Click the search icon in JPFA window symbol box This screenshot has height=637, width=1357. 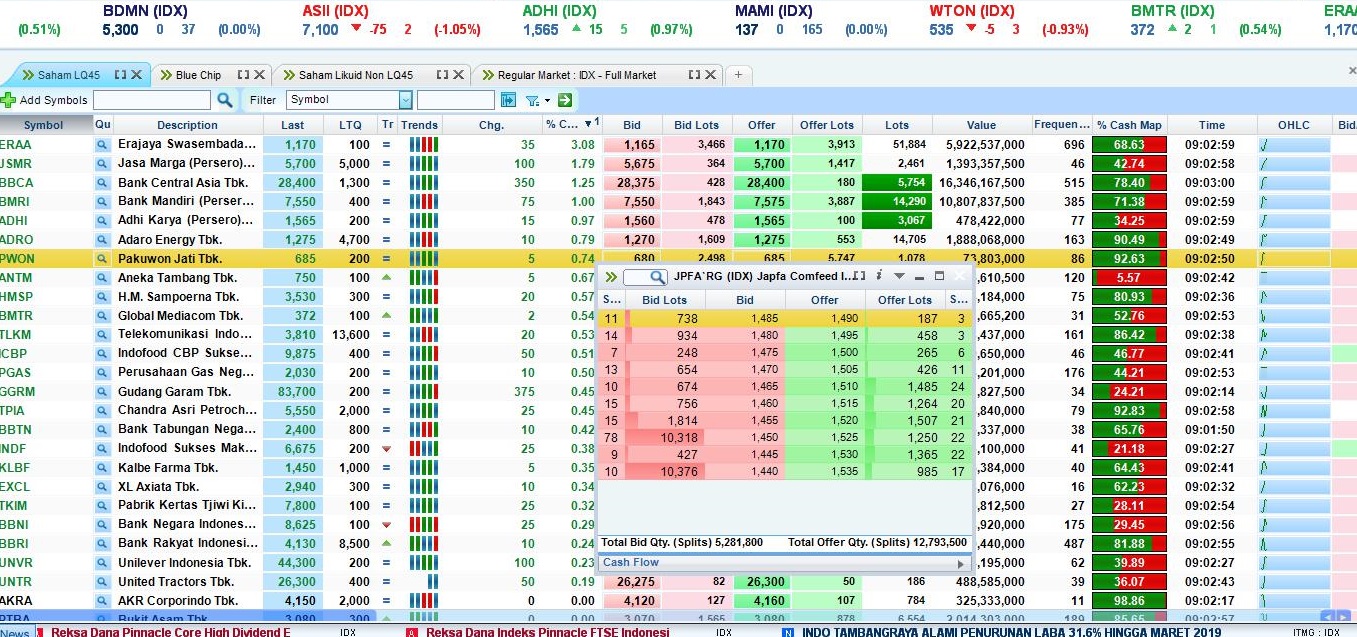[x=657, y=277]
